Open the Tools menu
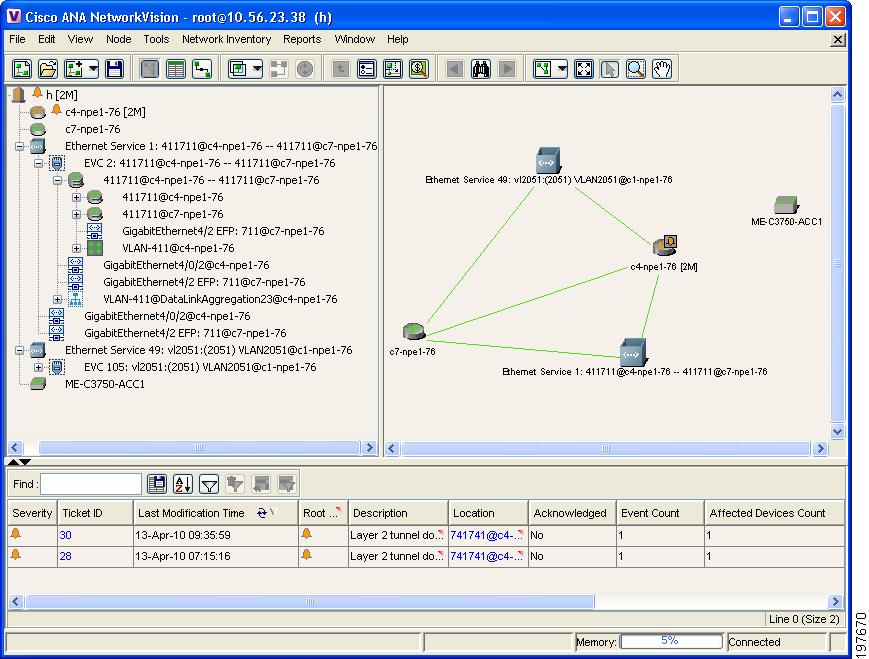869x659 pixels. point(156,39)
